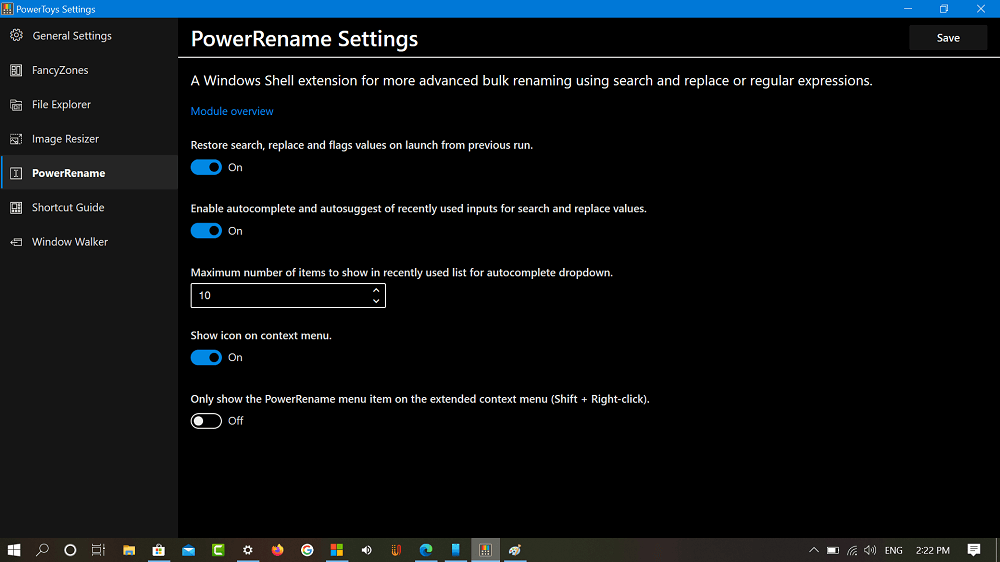
Task: Open Windows Settings gear on taskbar
Action: [x=247, y=550]
